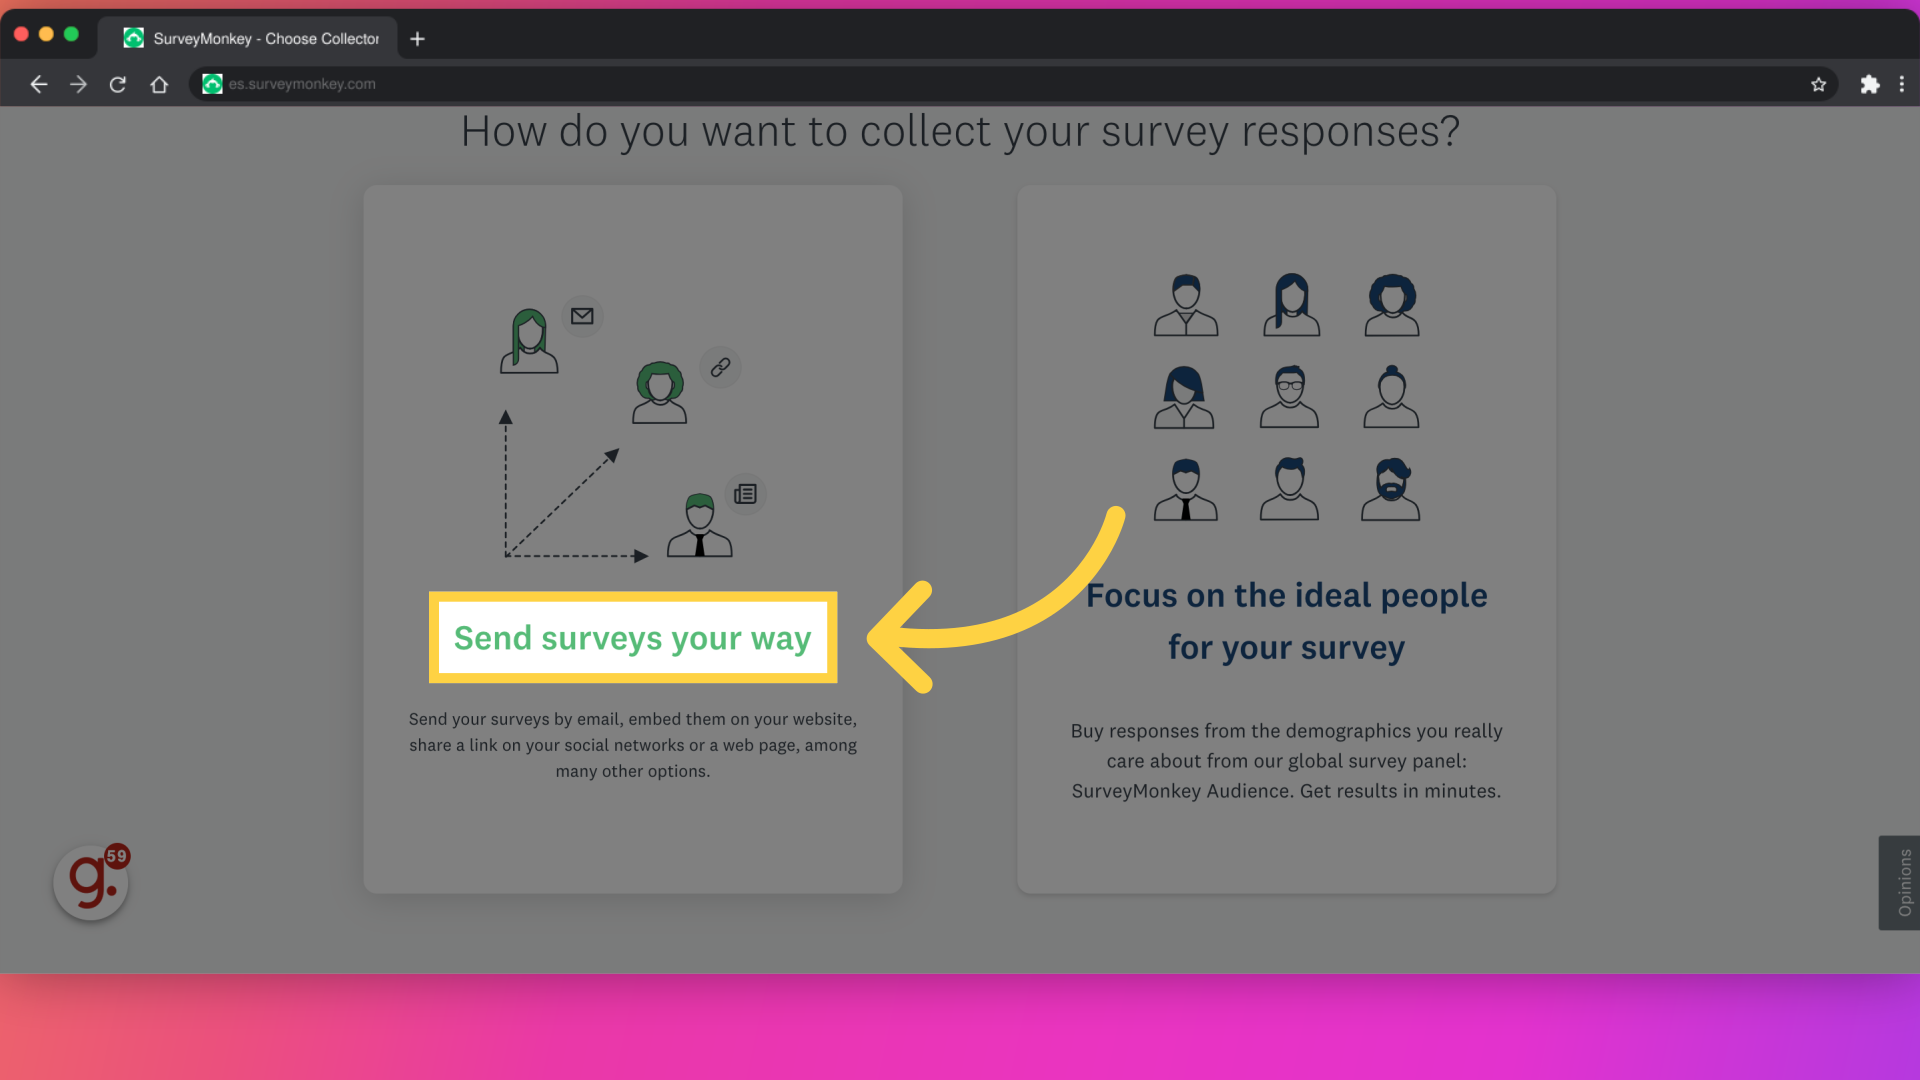Click the home icon in browser toolbar
1920x1080 pixels.
coord(157,83)
